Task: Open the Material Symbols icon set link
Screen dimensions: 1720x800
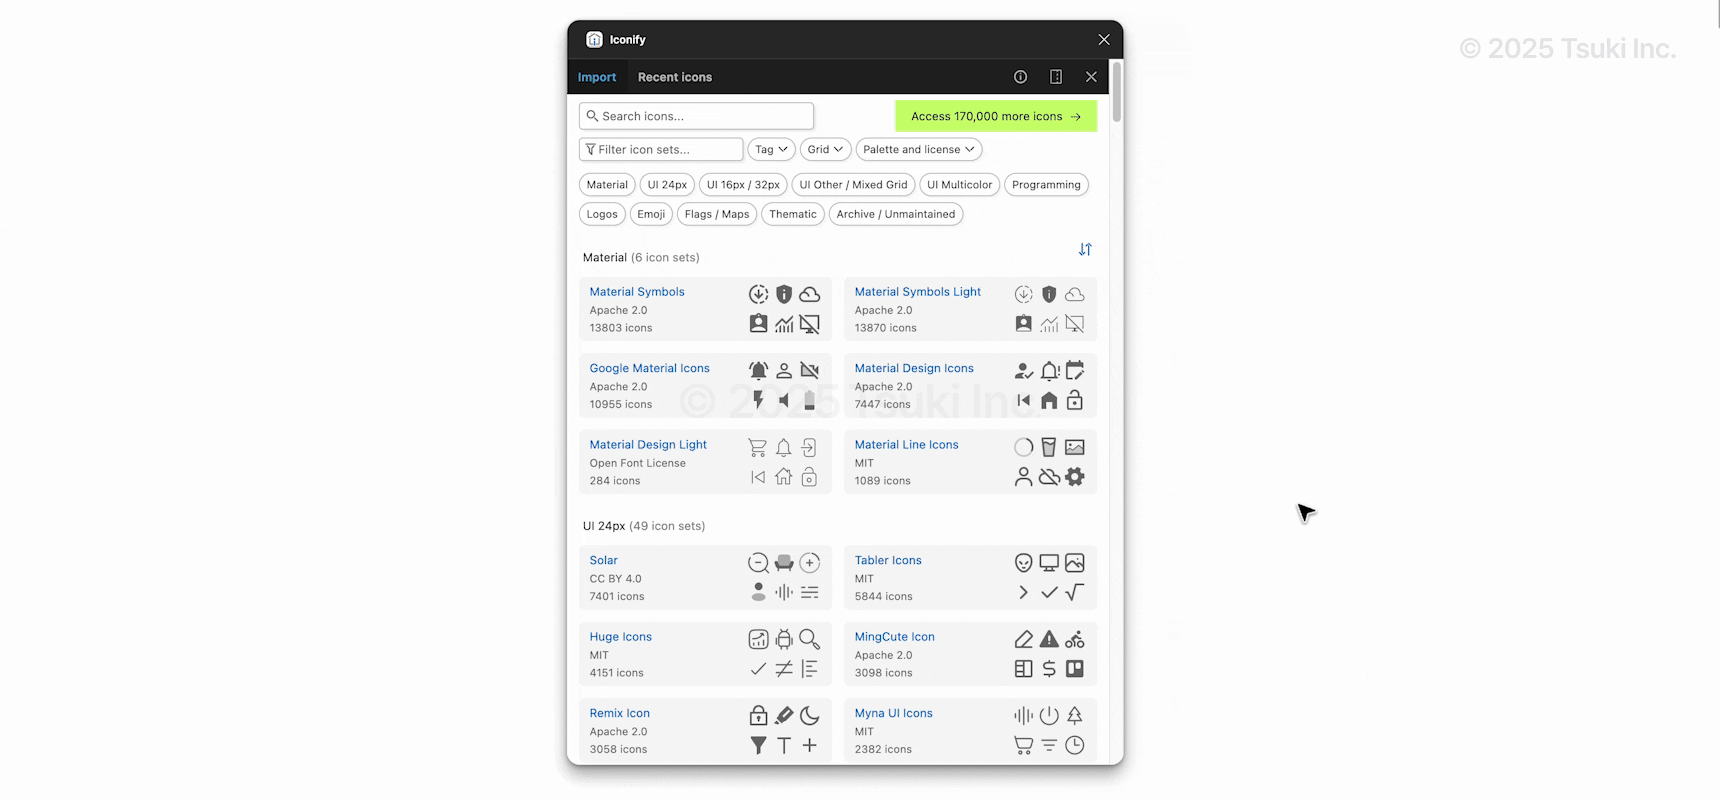Action: (637, 292)
